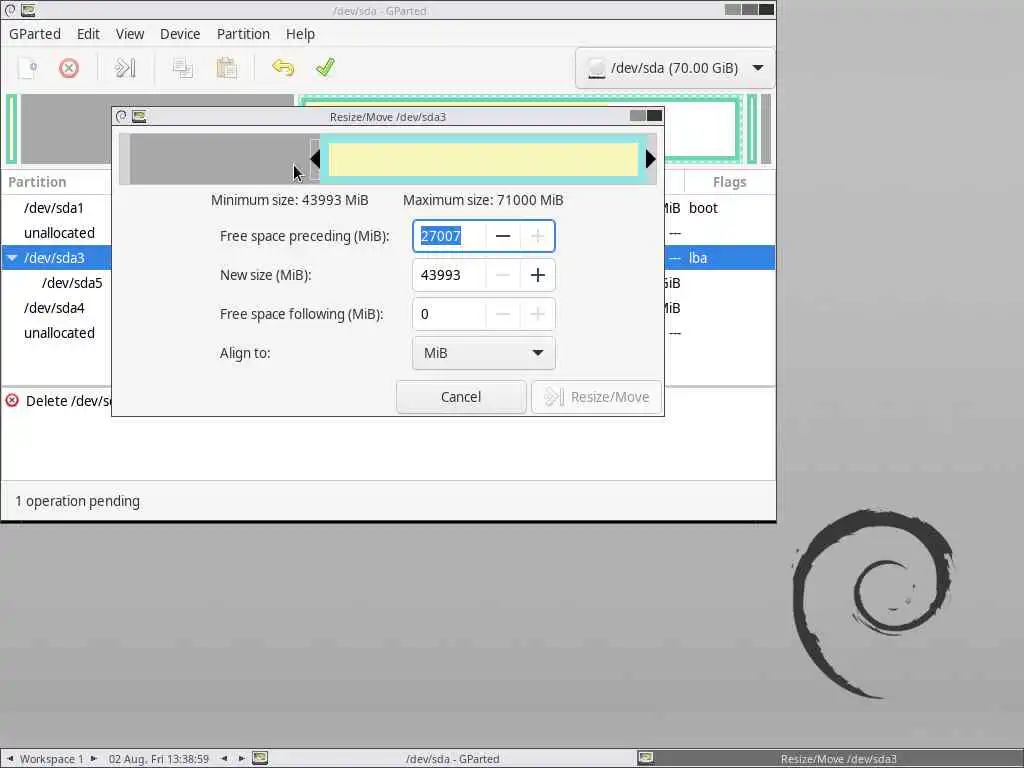Focus the New size (MiB) field
The height and width of the screenshot is (768, 1024).
pyautogui.click(x=449, y=275)
